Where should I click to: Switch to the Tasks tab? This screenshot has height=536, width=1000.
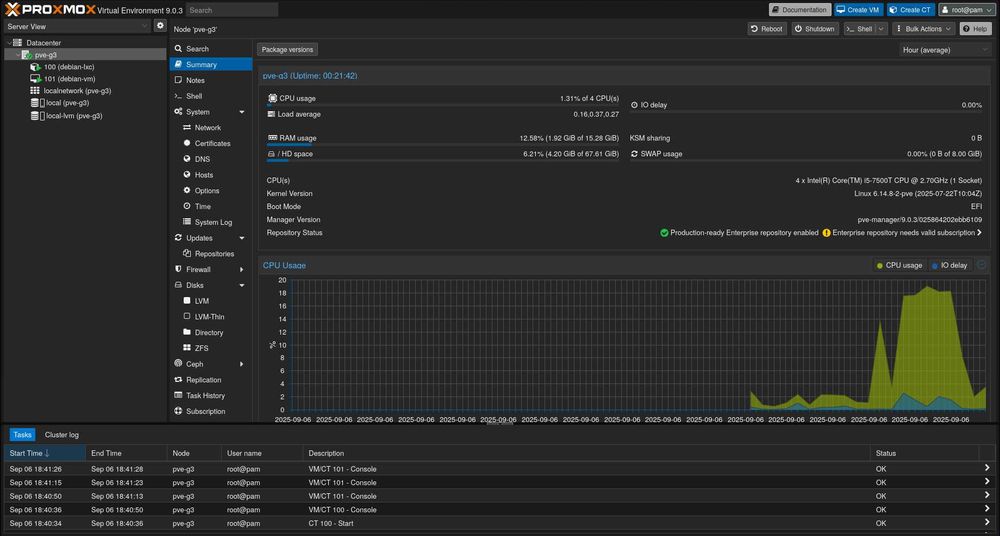(22, 435)
